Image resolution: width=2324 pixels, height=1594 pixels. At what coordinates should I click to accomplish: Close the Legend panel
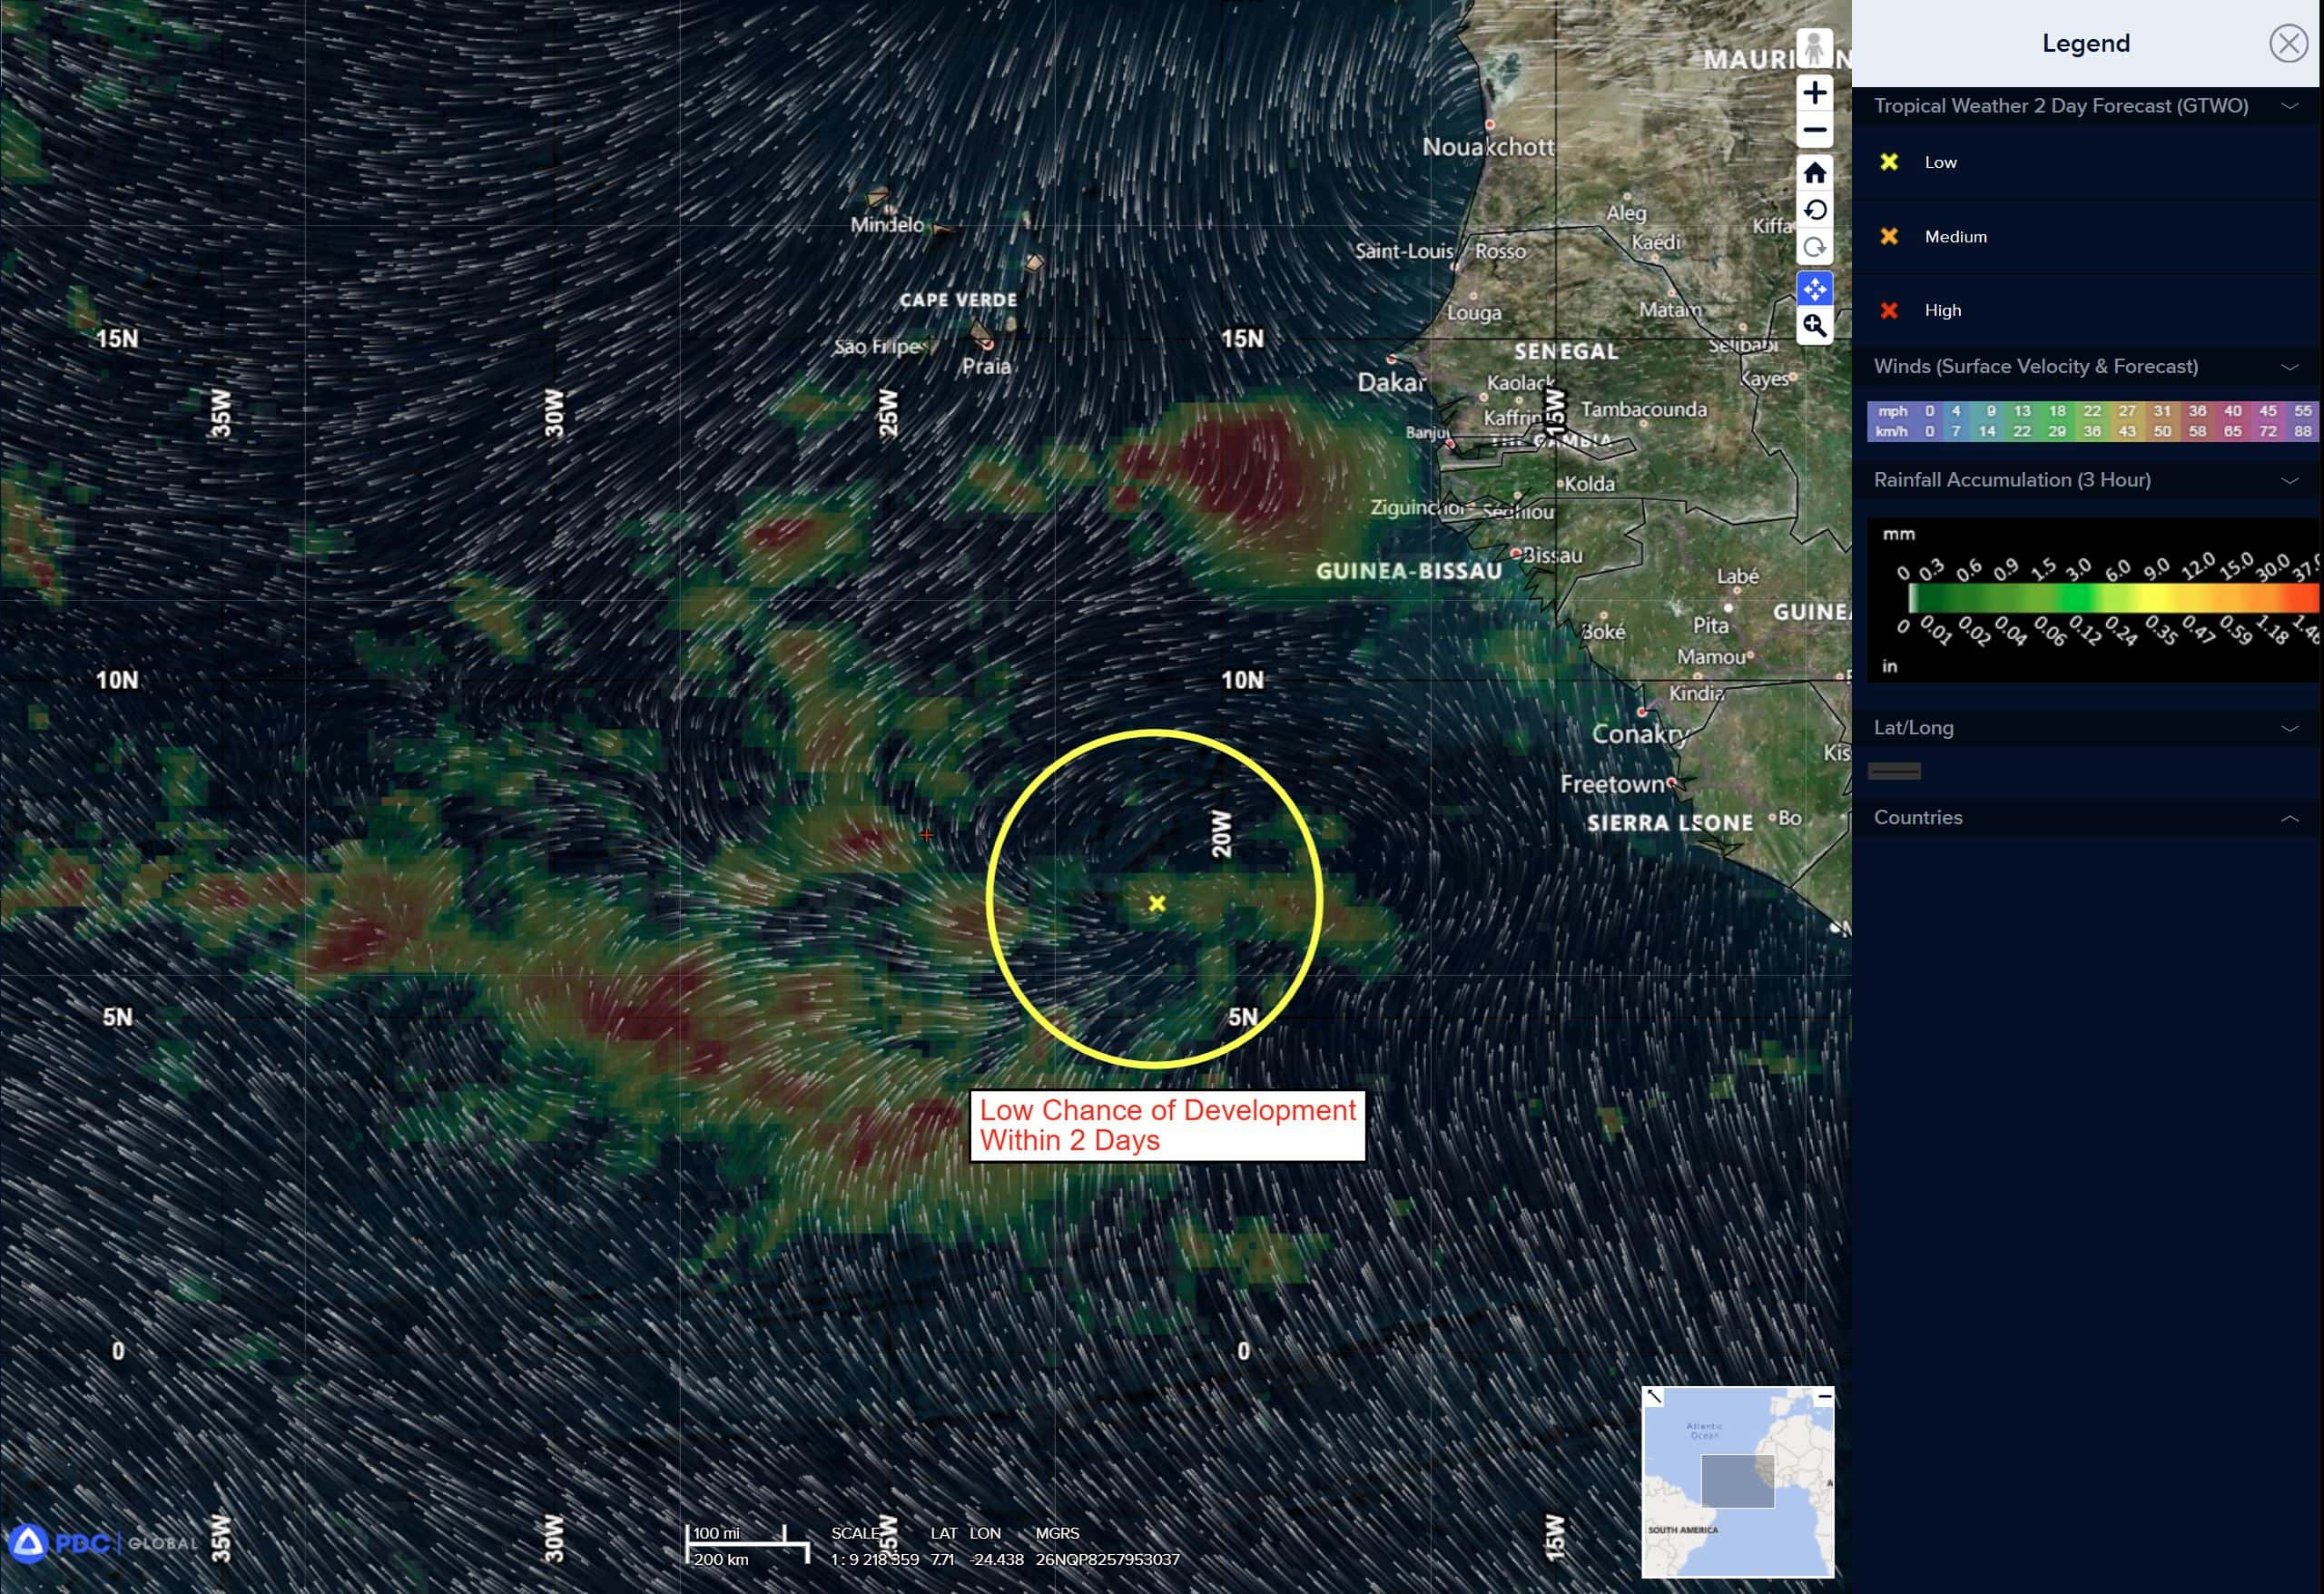click(x=2288, y=43)
